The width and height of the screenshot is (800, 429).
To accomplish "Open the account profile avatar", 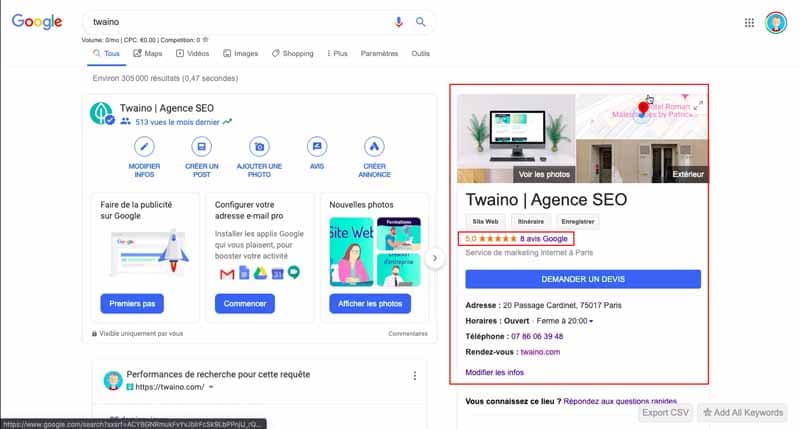I will 776,23.
